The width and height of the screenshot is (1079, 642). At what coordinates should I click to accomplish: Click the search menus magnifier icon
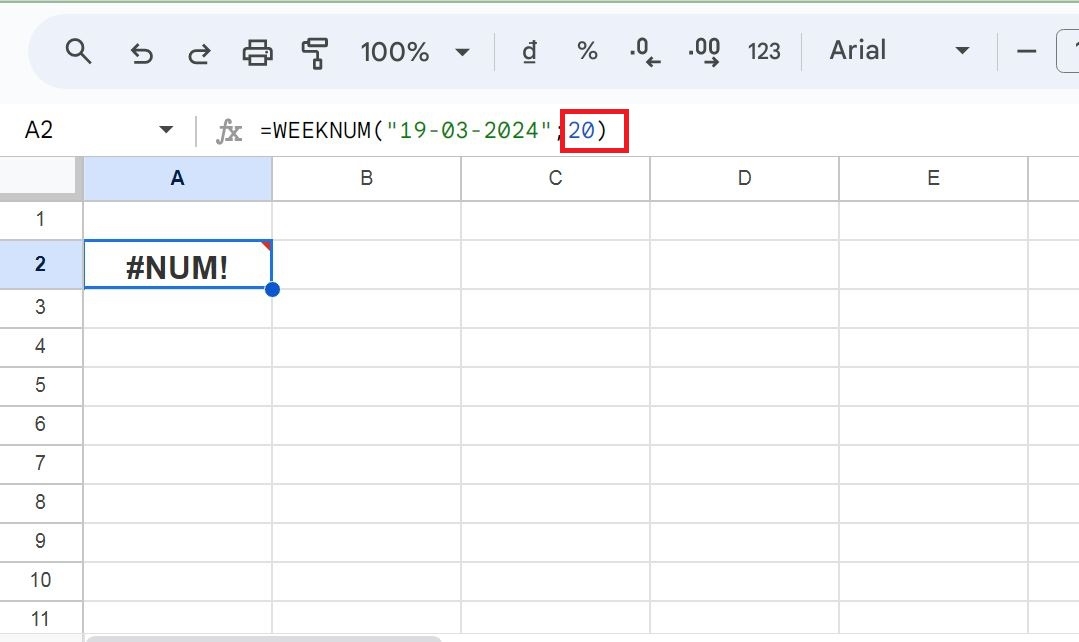pyautogui.click(x=78, y=51)
